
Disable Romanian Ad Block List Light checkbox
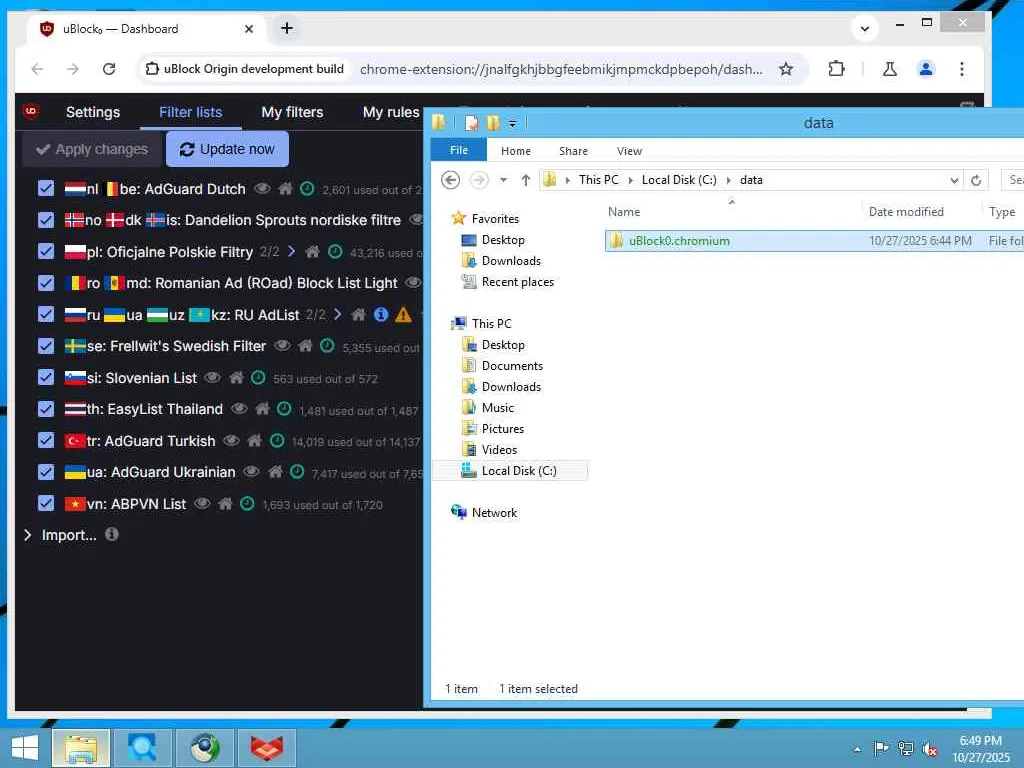pyautogui.click(x=46, y=283)
